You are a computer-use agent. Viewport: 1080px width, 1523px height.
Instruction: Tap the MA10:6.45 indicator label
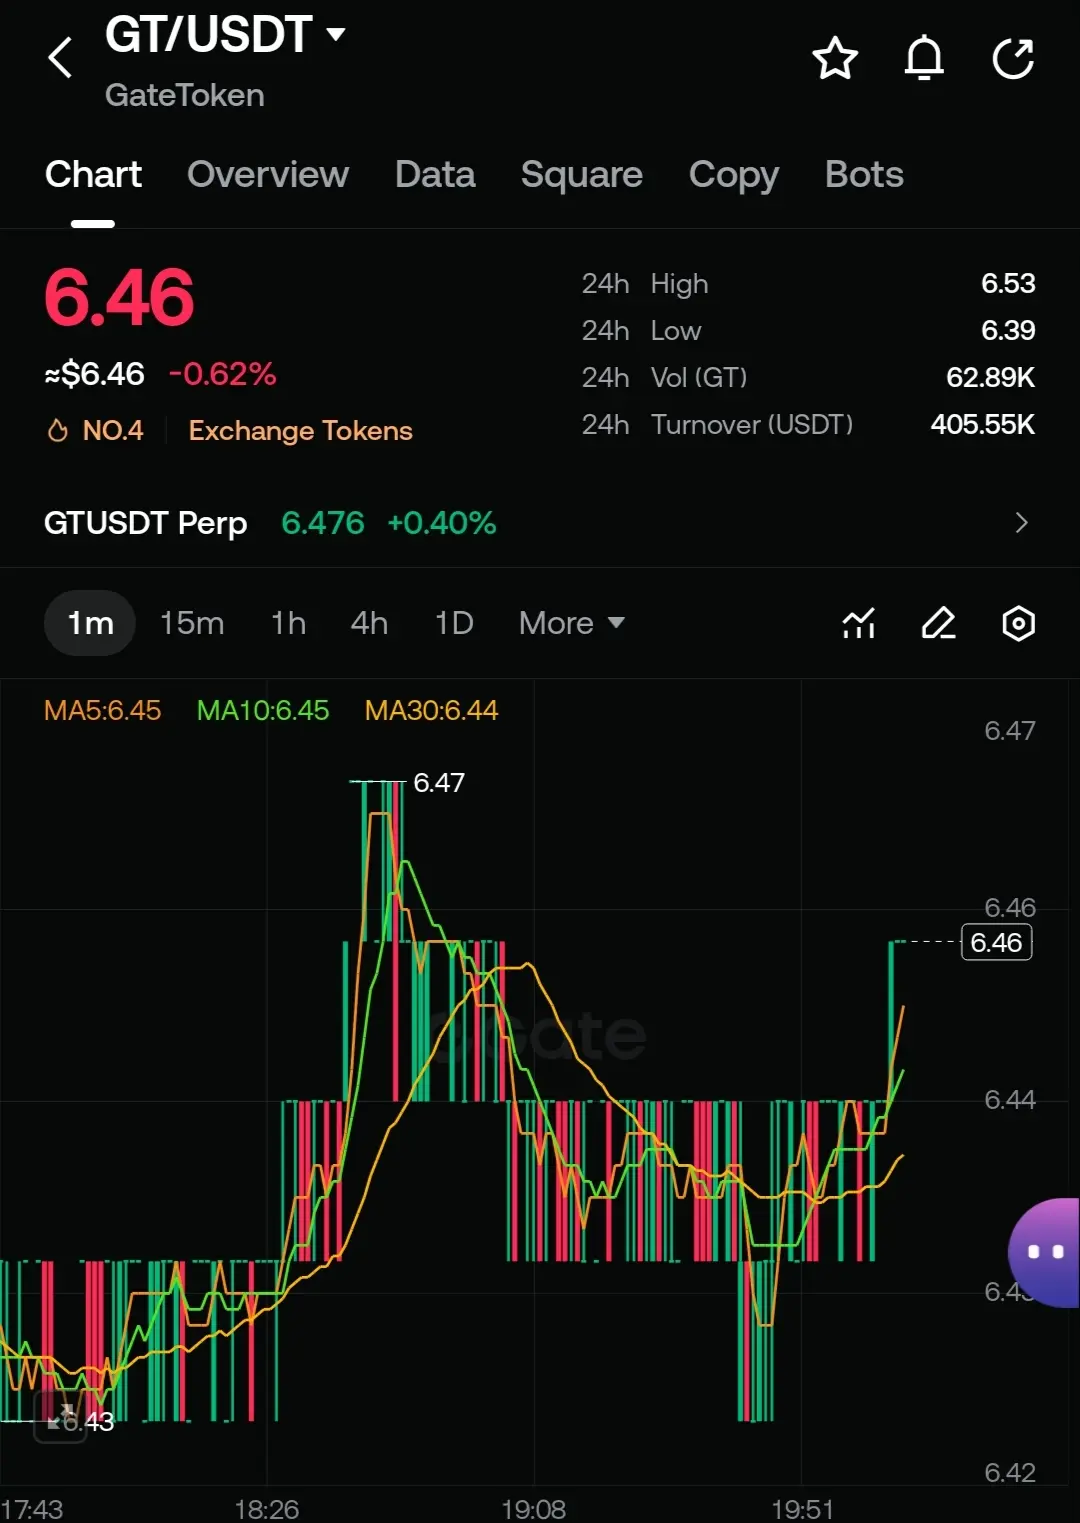pos(263,710)
